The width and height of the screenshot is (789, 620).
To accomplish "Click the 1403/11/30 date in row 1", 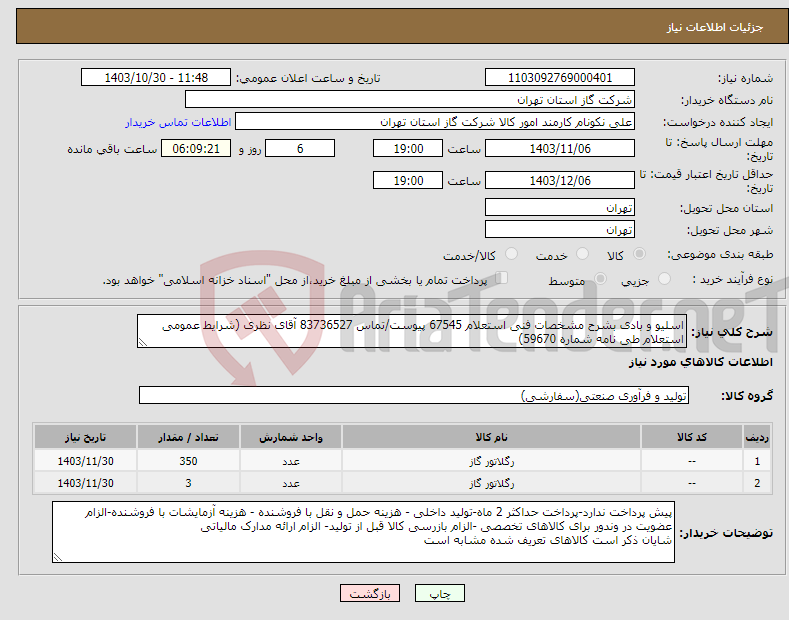I will [86, 461].
